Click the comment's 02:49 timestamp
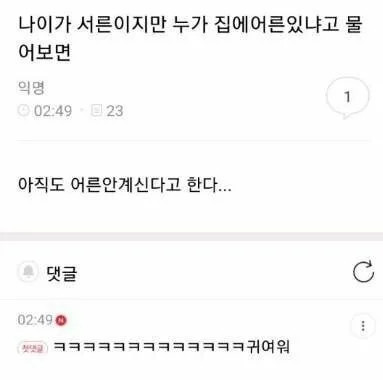This screenshot has width=383, height=380. tap(35, 320)
